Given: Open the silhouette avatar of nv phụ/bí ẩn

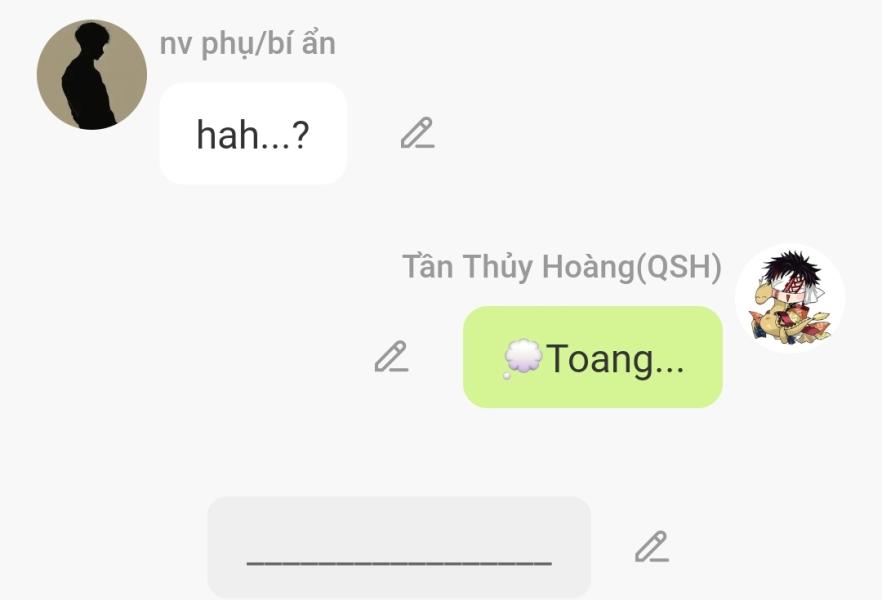Looking at the screenshot, I should [x=92, y=75].
